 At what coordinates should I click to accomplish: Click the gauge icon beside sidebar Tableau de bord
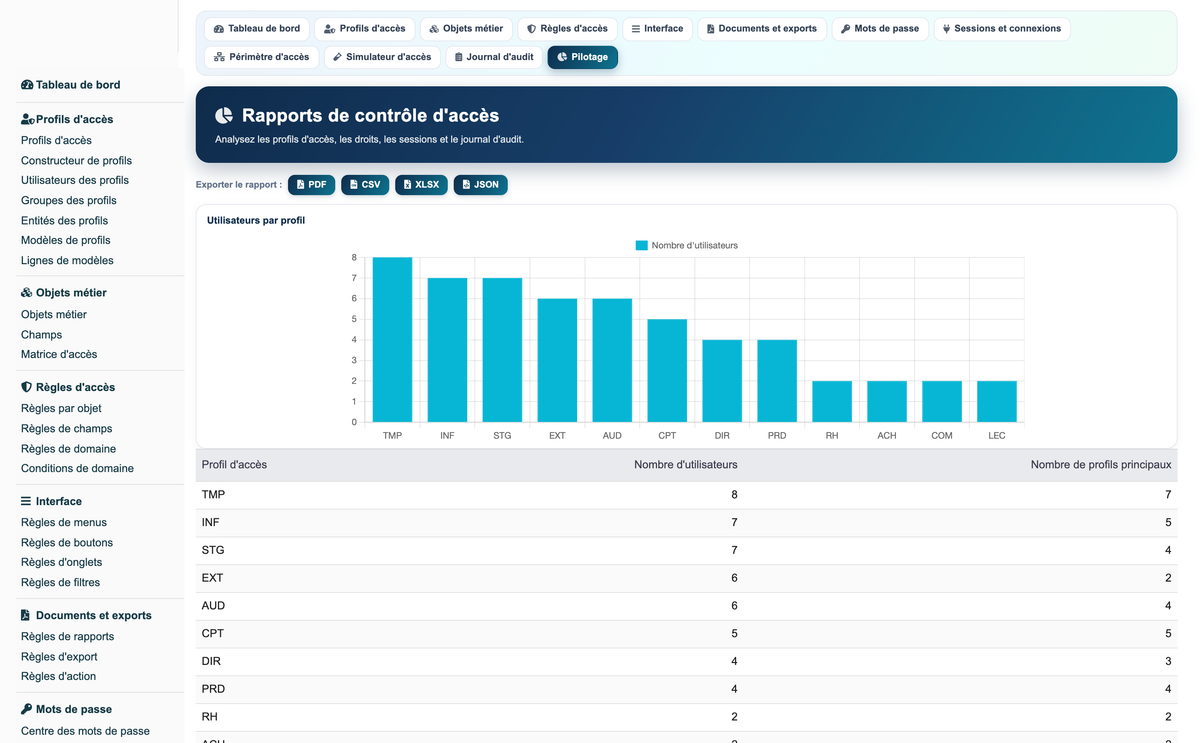[x=27, y=85]
